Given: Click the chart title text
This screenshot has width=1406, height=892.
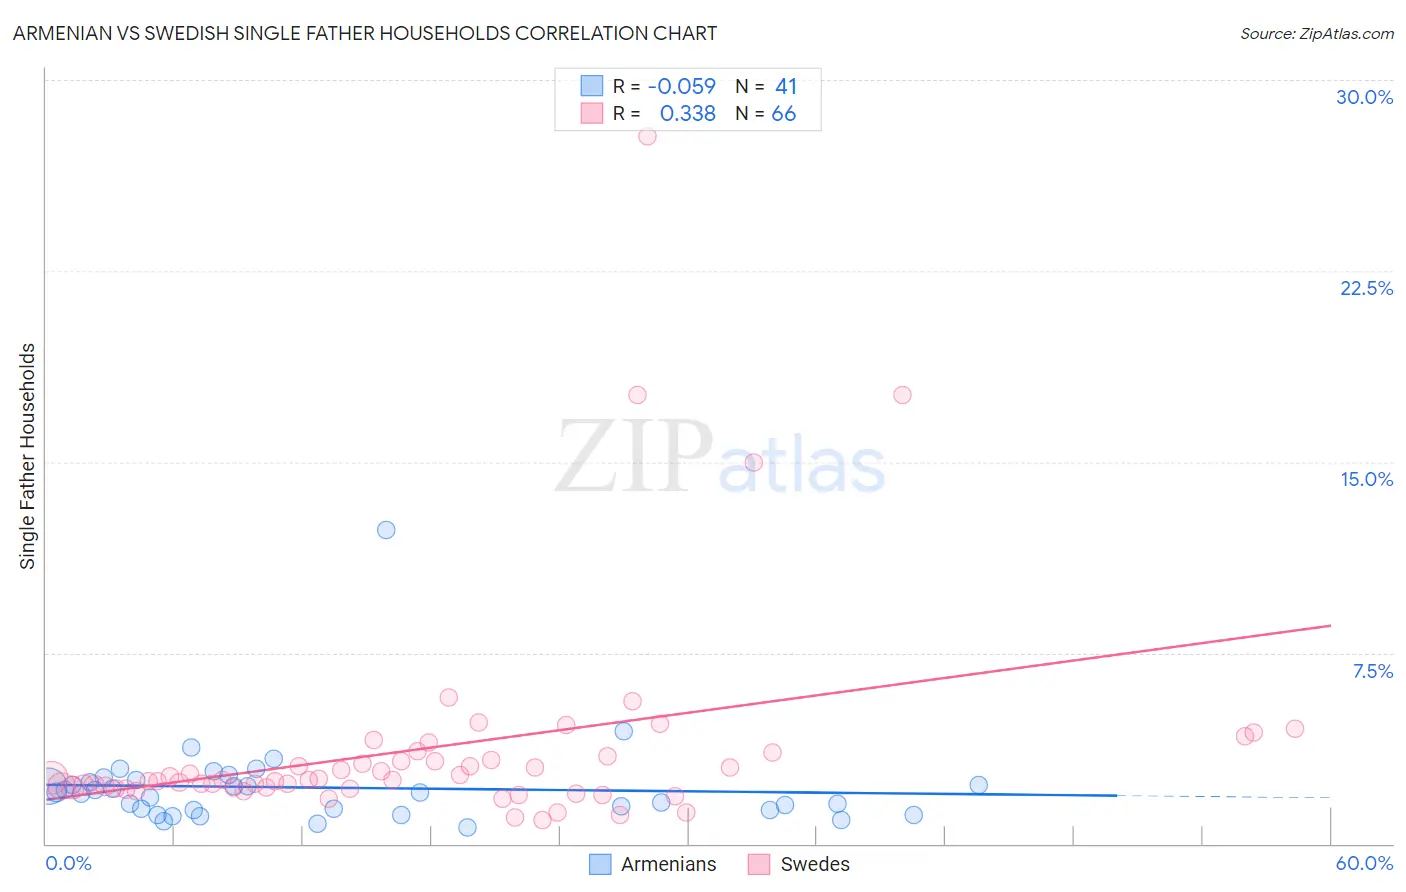Looking at the screenshot, I should (365, 33).
